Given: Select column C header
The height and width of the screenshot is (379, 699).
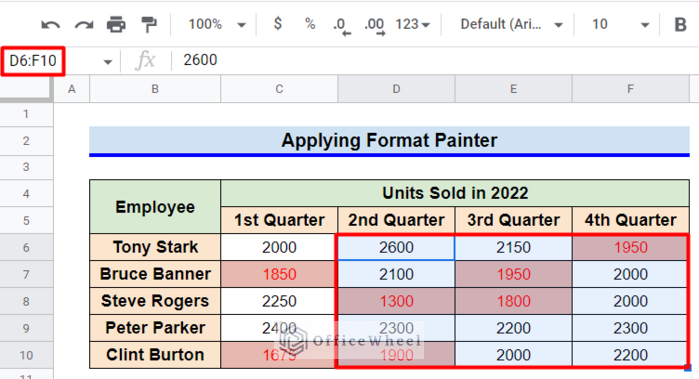Looking at the screenshot, I should click(x=279, y=89).
